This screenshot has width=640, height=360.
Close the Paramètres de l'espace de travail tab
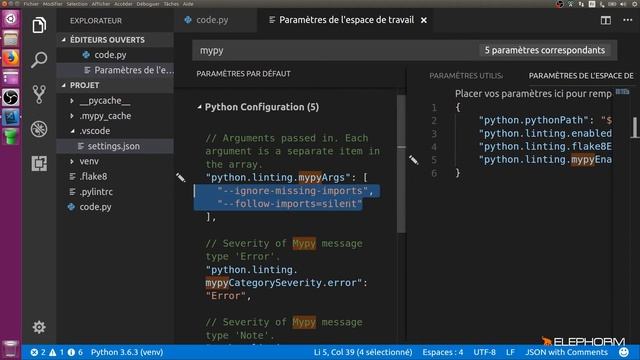click(x=424, y=20)
